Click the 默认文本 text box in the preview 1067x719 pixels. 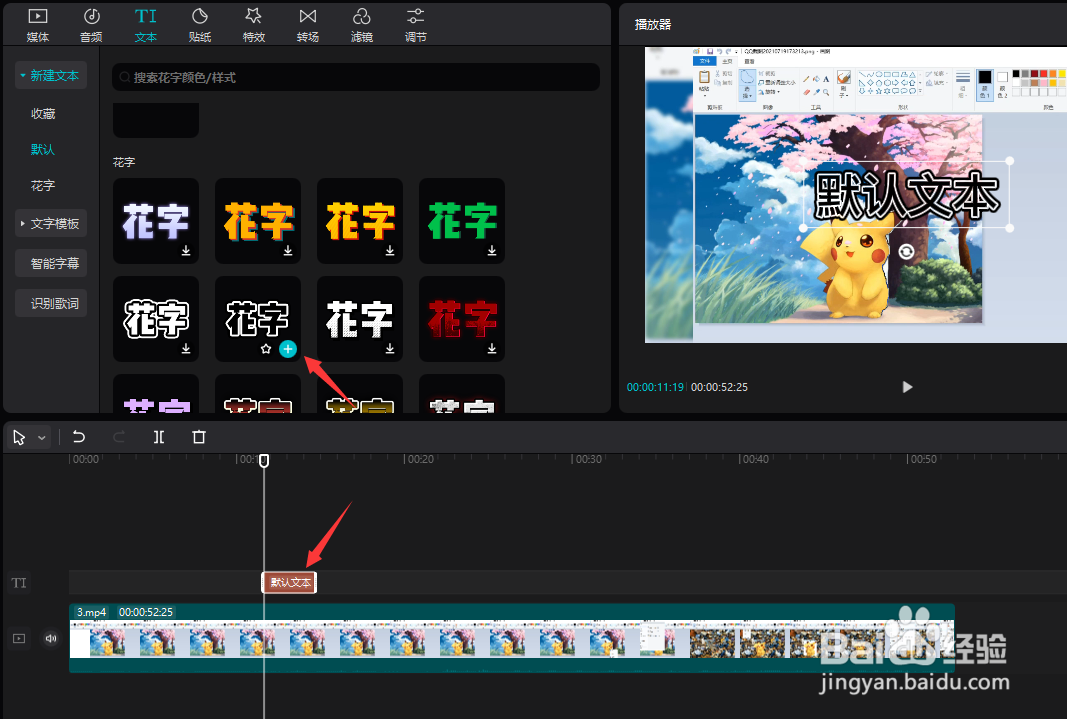906,195
